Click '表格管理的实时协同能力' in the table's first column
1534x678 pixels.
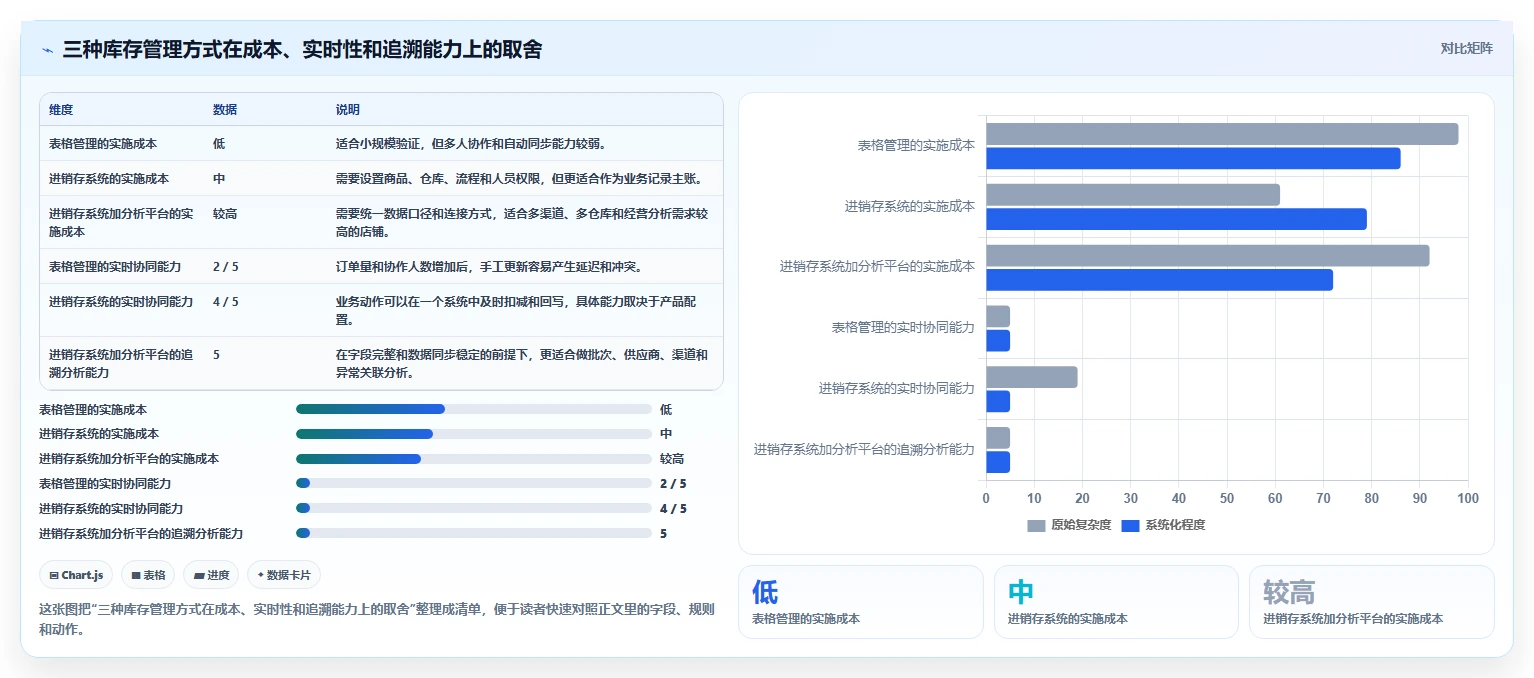tap(115, 267)
